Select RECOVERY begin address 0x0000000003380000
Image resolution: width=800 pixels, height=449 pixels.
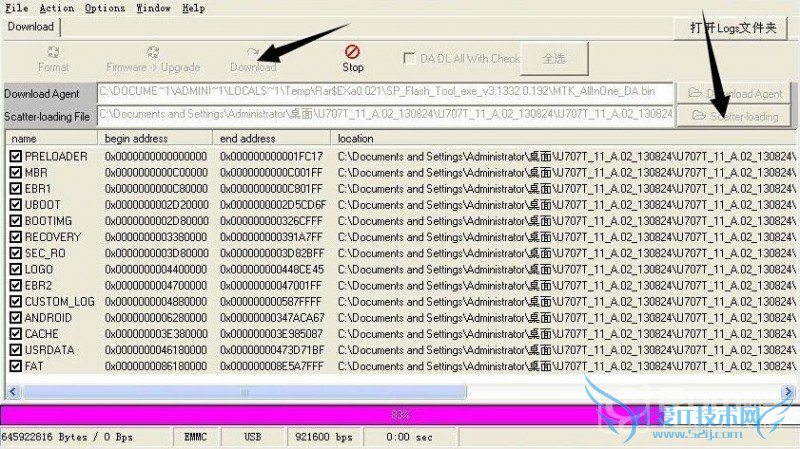tap(156, 237)
